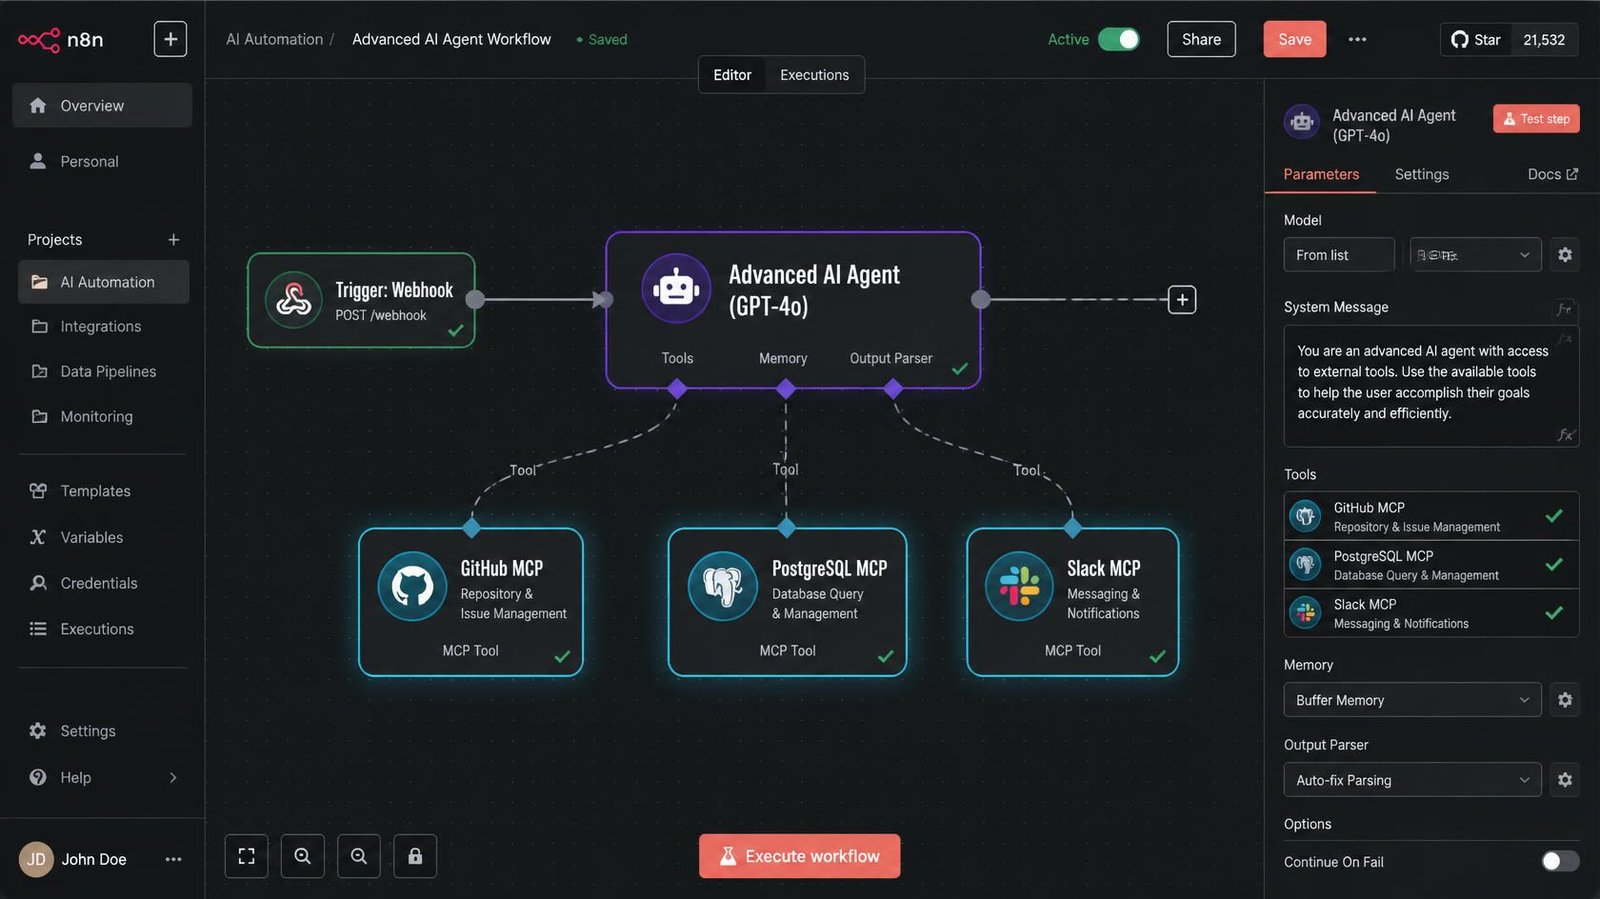This screenshot has width=1600, height=899.
Task: Open the gear settings beside the Model selector
Action: point(1565,255)
